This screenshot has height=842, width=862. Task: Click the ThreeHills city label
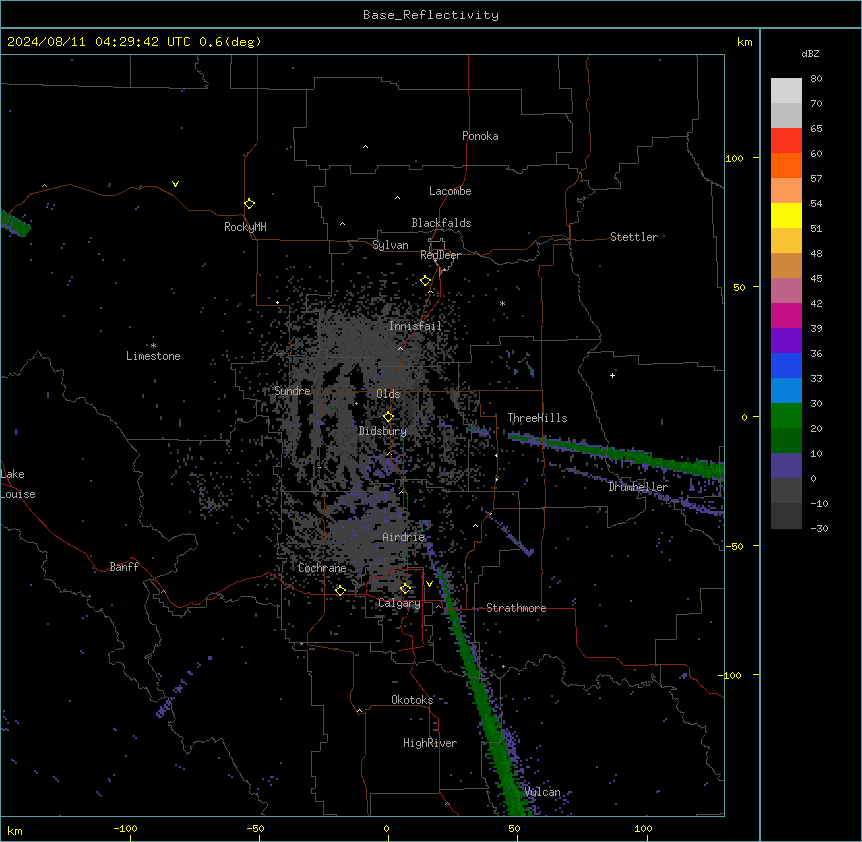pos(537,418)
